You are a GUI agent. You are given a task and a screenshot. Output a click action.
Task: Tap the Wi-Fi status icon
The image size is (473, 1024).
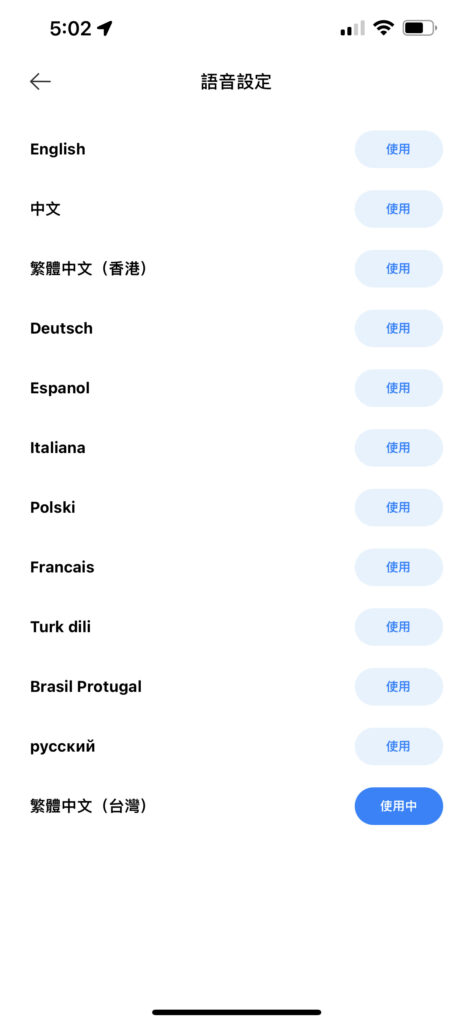click(383, 28)
